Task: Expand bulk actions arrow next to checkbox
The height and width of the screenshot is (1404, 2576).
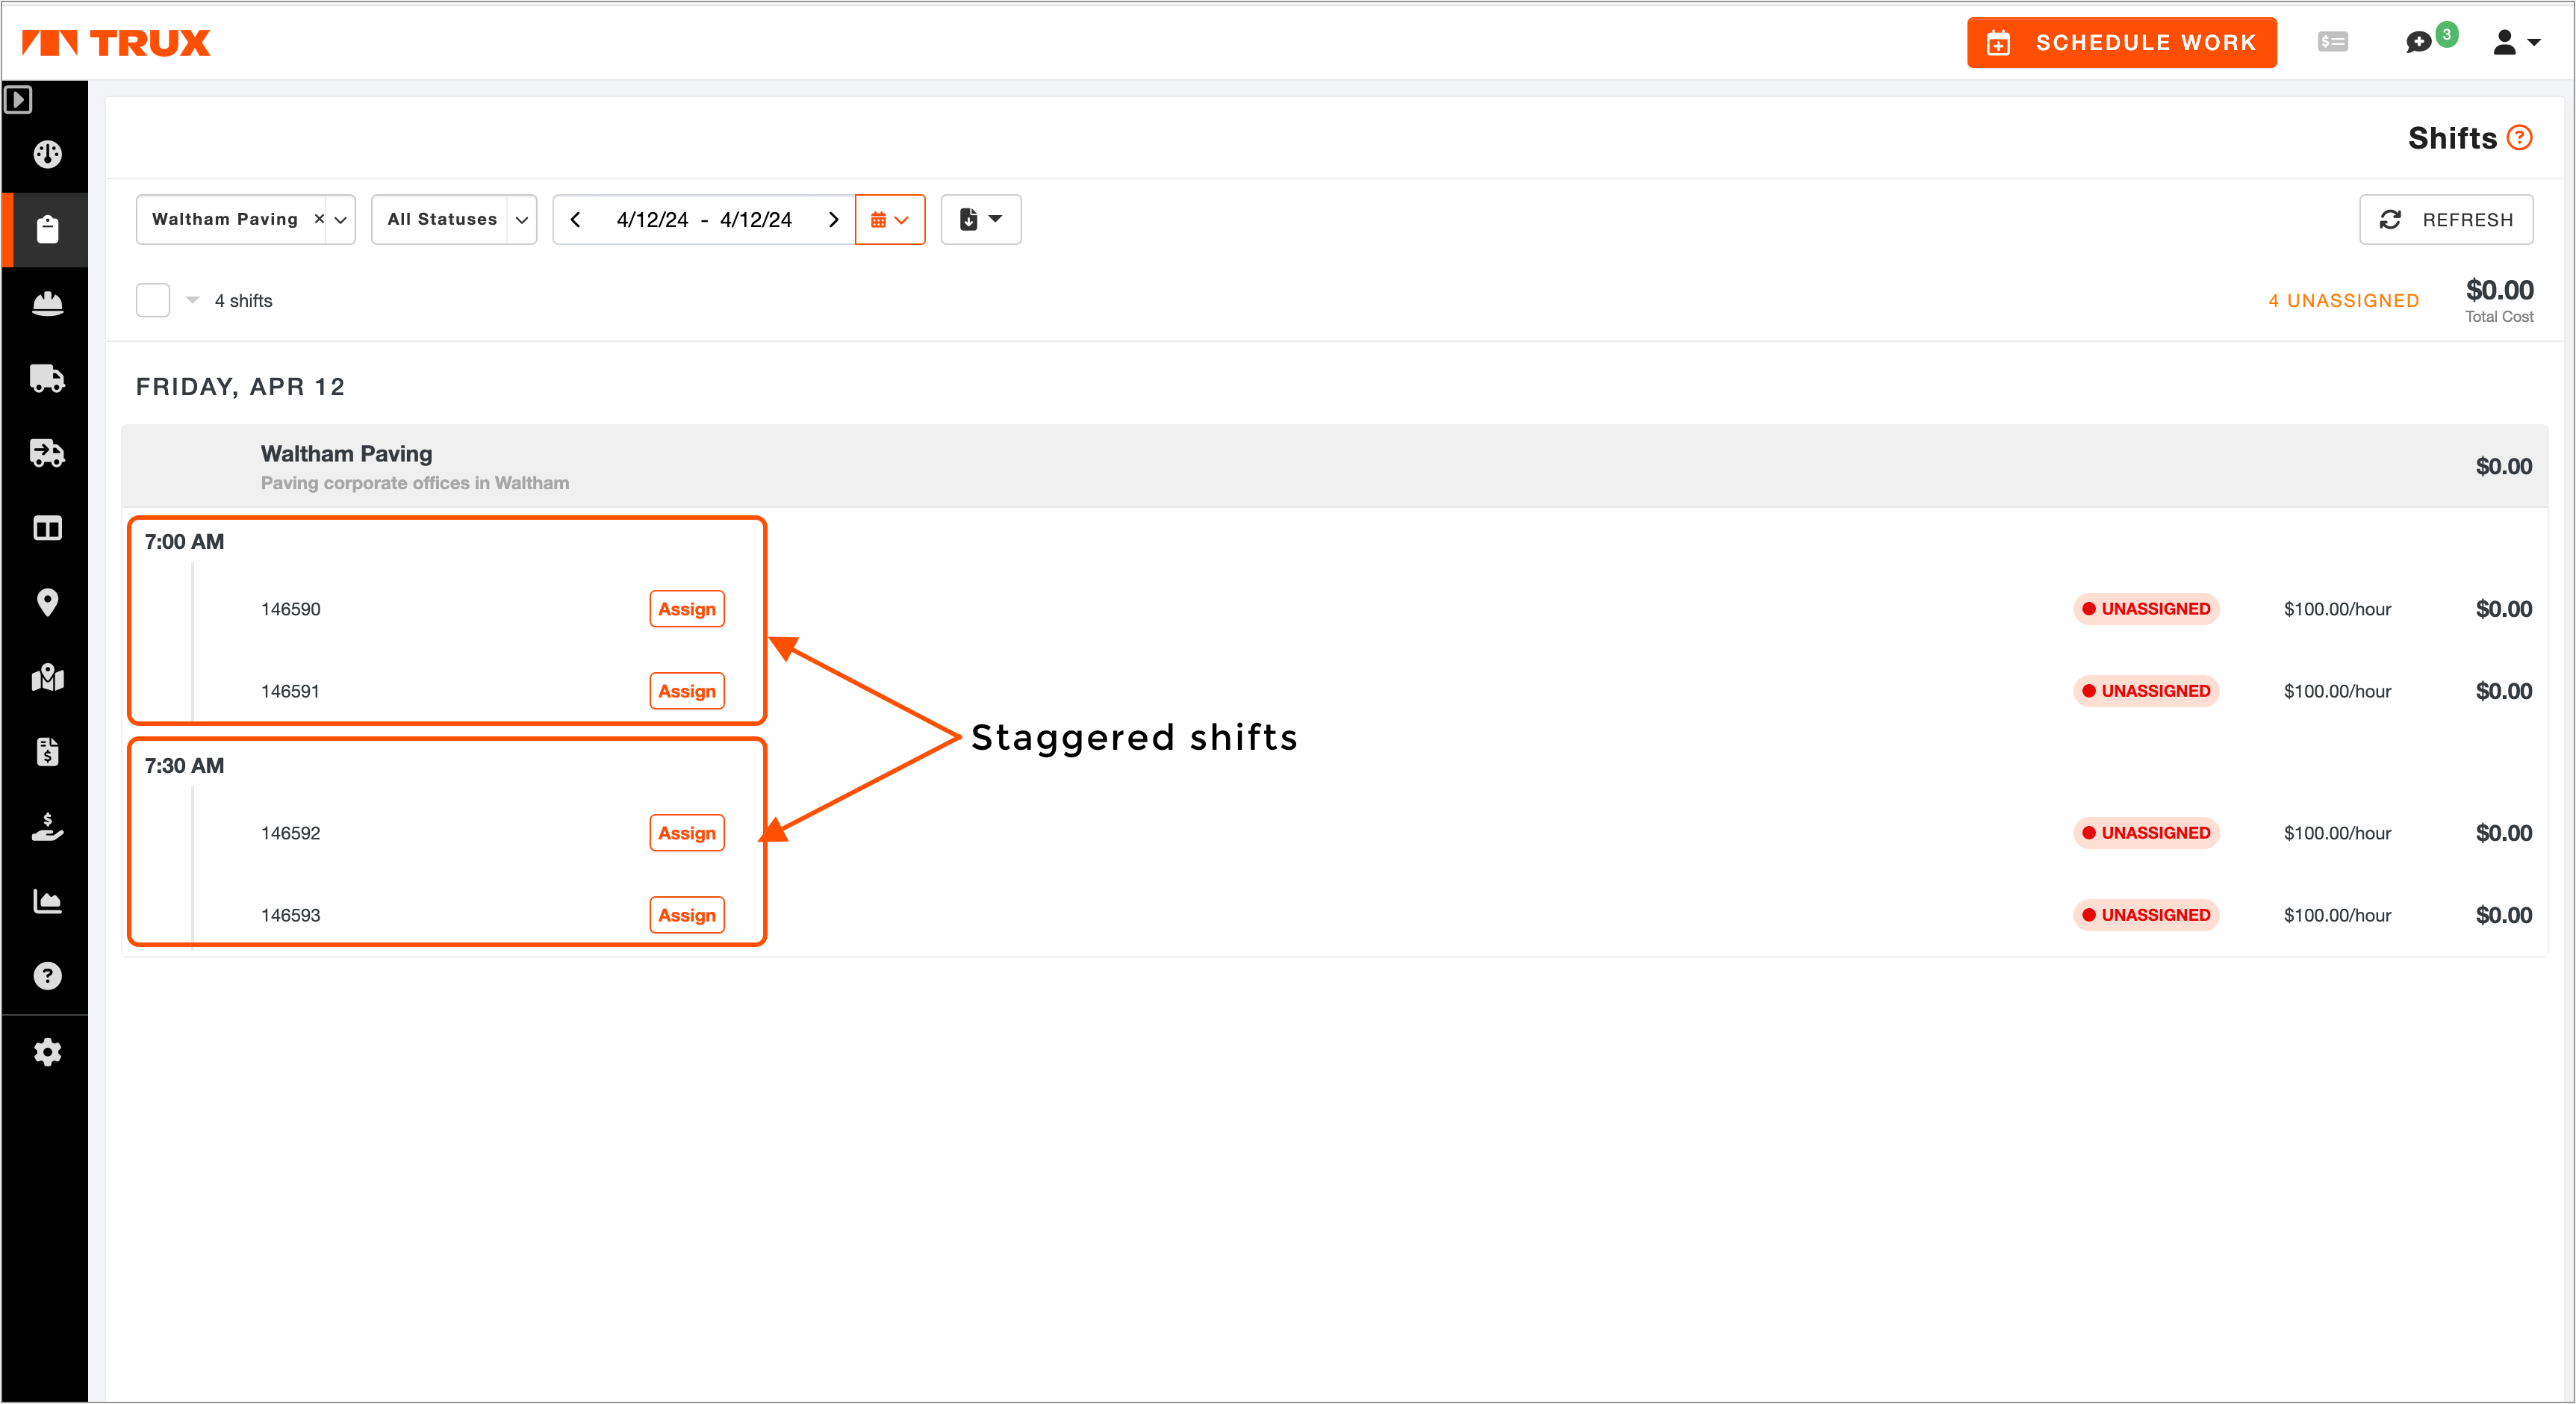Action: 193,300
